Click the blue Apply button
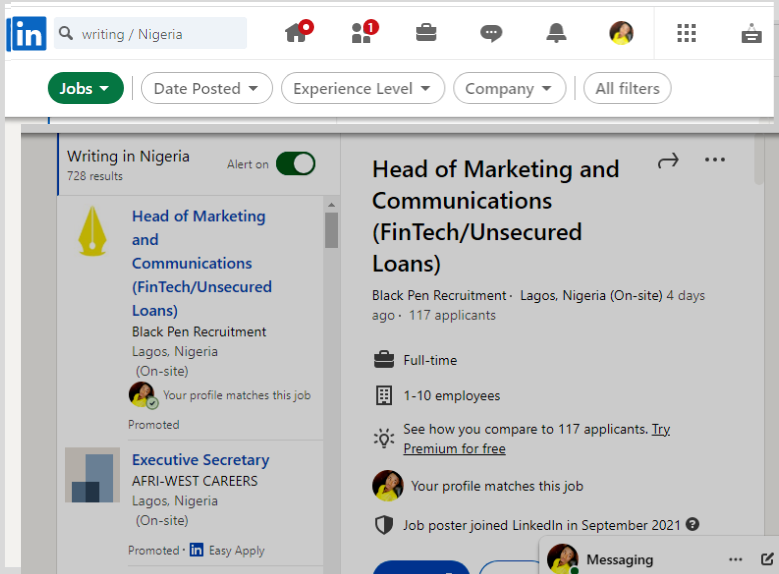The width and height of the screenshot is (779, 574). pos(421,567)
